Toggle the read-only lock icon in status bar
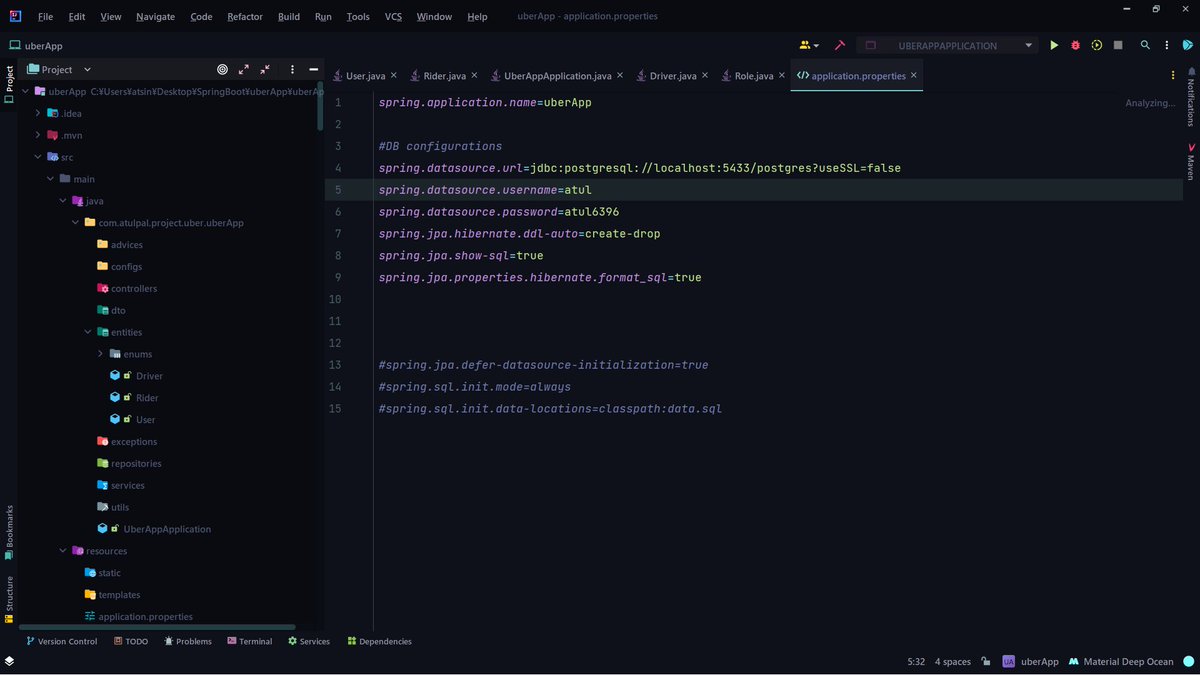 pyautogui.click(x=986, y=661)
